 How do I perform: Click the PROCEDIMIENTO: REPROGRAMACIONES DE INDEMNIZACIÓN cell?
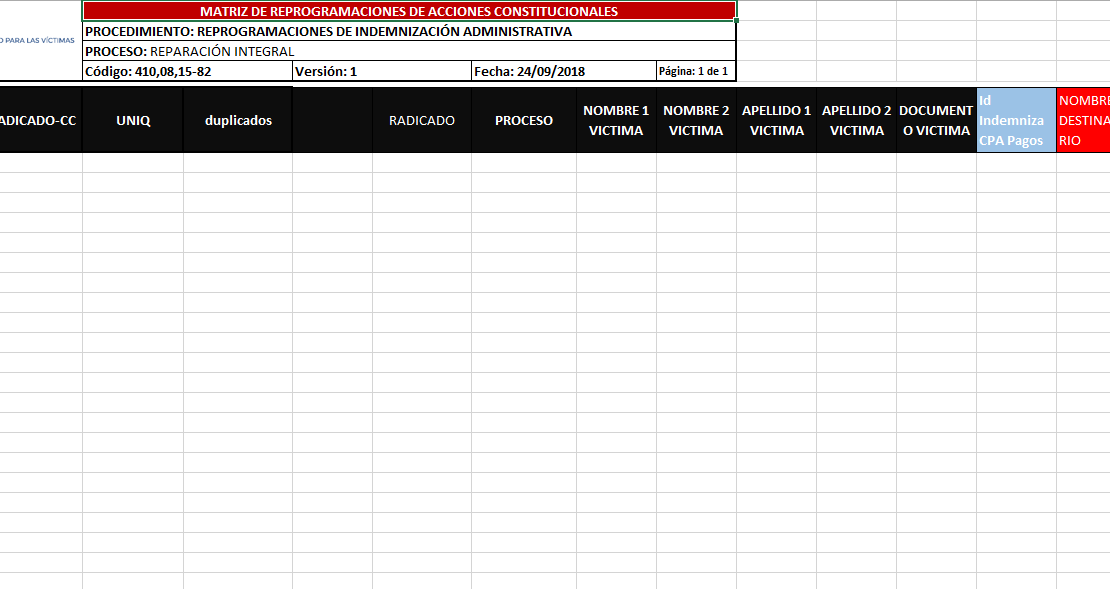[x=409, y=32]
